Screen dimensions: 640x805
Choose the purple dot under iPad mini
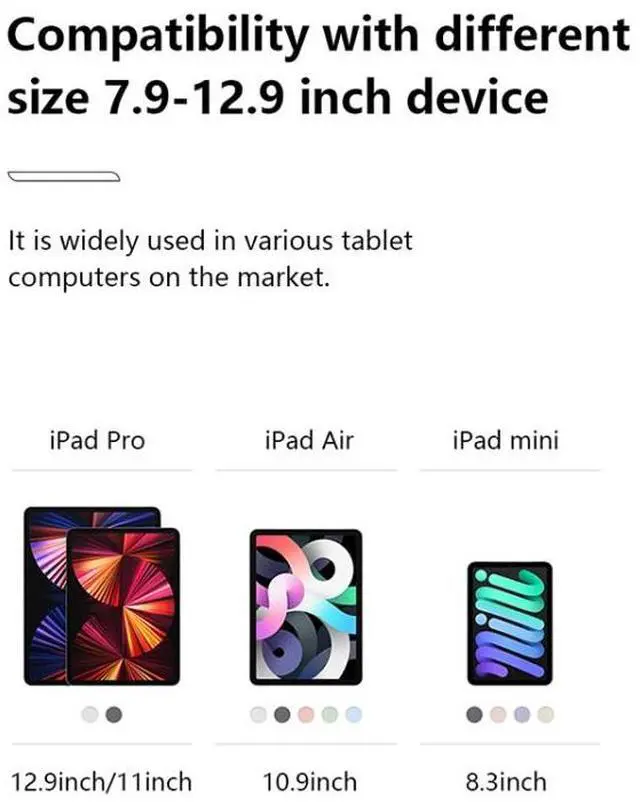point(522,714)
